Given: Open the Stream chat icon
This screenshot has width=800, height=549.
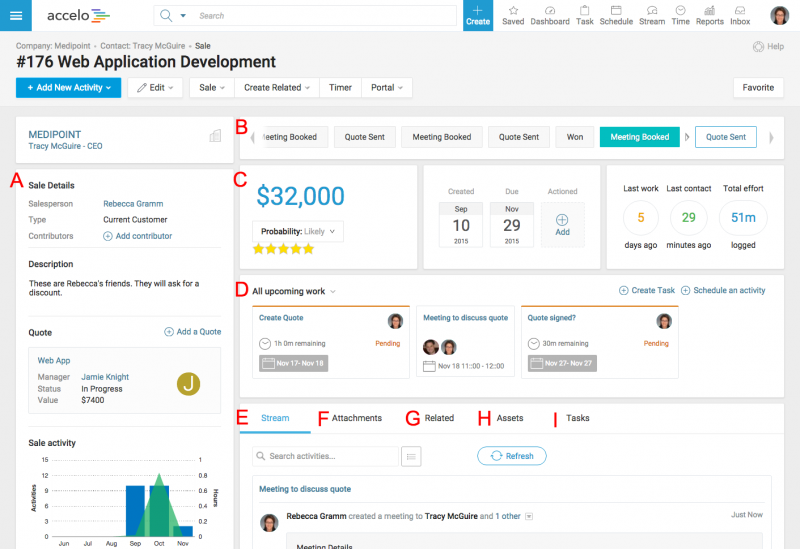Looking at the screenshot, I should pos(652,10).
